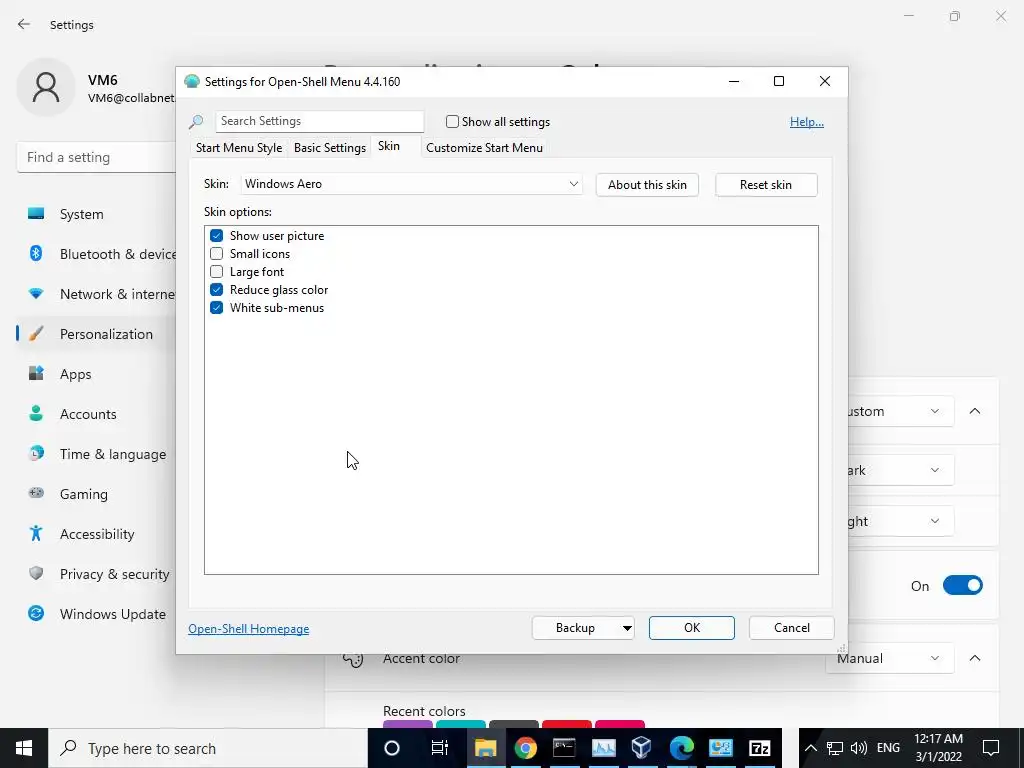
Task: Open Accessibility in the Settings sidebar
Action: 96,534
